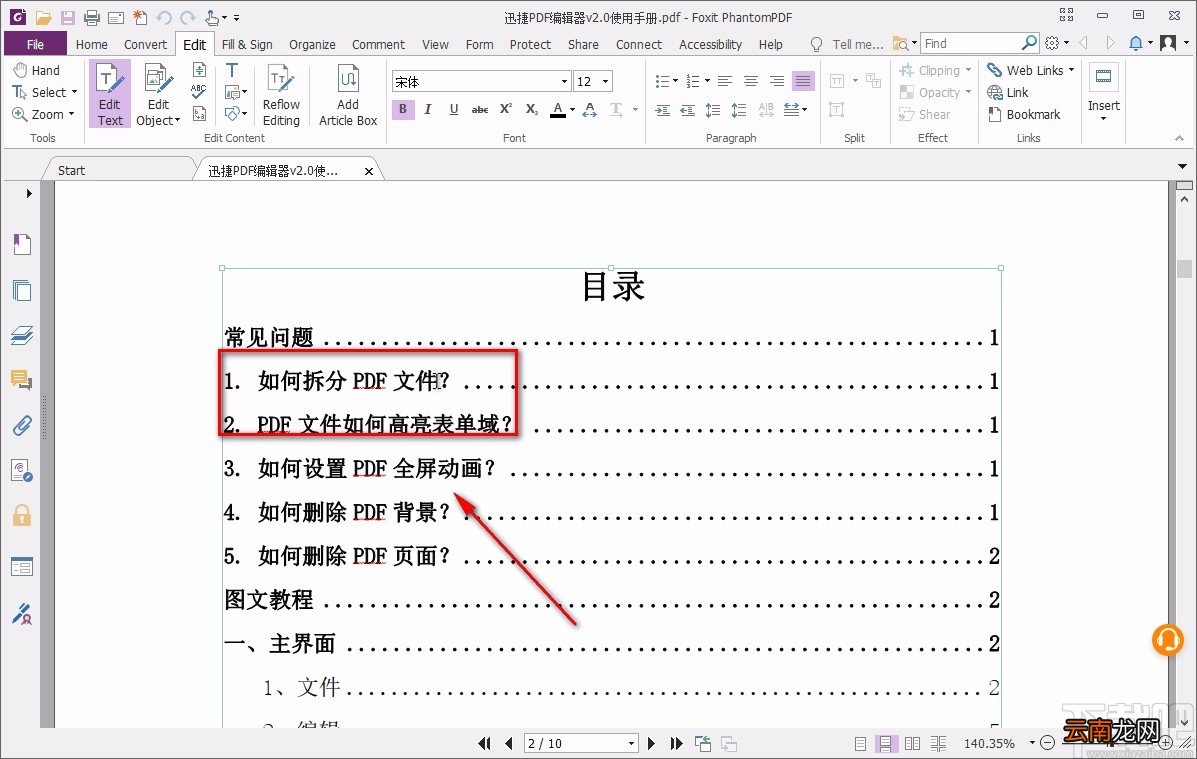Switch to the Home tab

click(x=92, y=44)
